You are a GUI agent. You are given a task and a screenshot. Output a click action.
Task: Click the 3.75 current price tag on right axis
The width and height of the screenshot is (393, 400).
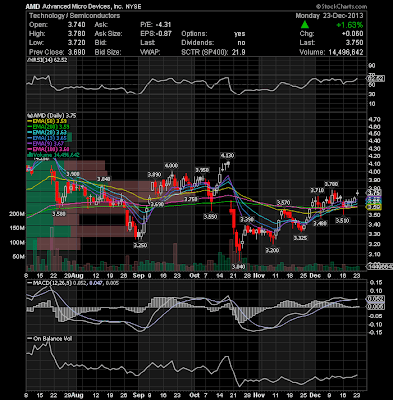click(375, 193)
